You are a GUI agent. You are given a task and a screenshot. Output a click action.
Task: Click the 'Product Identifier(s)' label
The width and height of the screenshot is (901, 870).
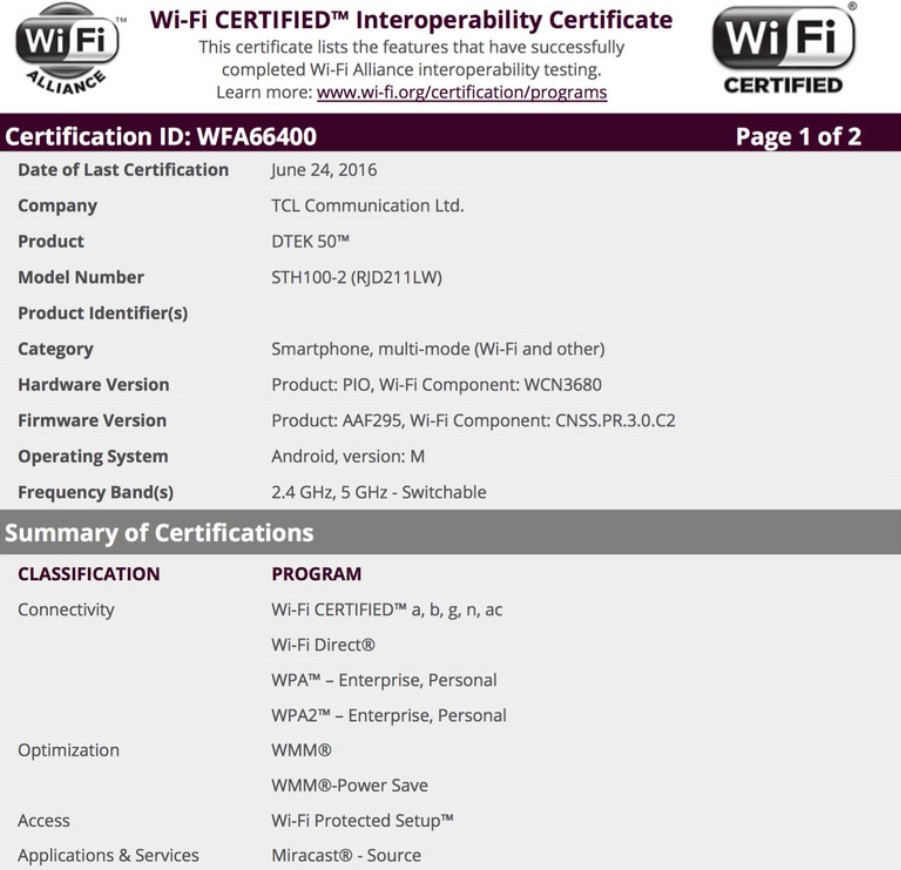[103, 313]
